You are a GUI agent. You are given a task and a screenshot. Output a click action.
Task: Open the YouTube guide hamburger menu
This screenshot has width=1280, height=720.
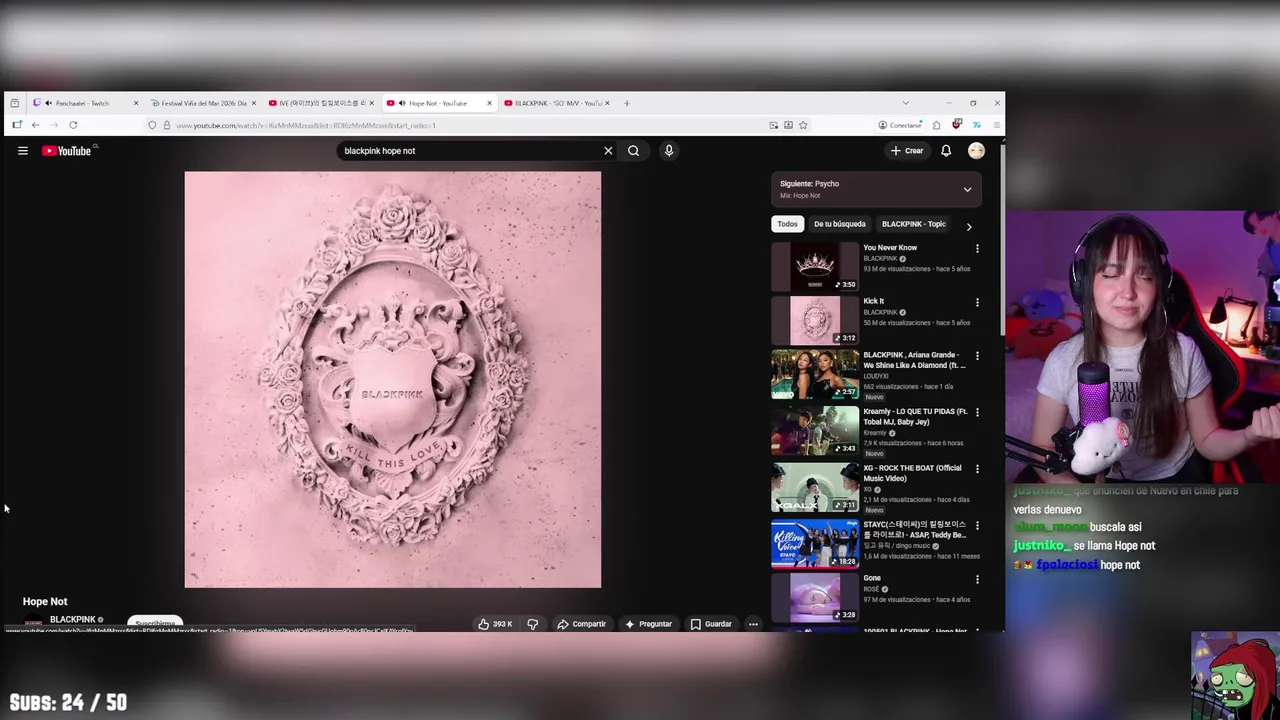click(22, 151)
